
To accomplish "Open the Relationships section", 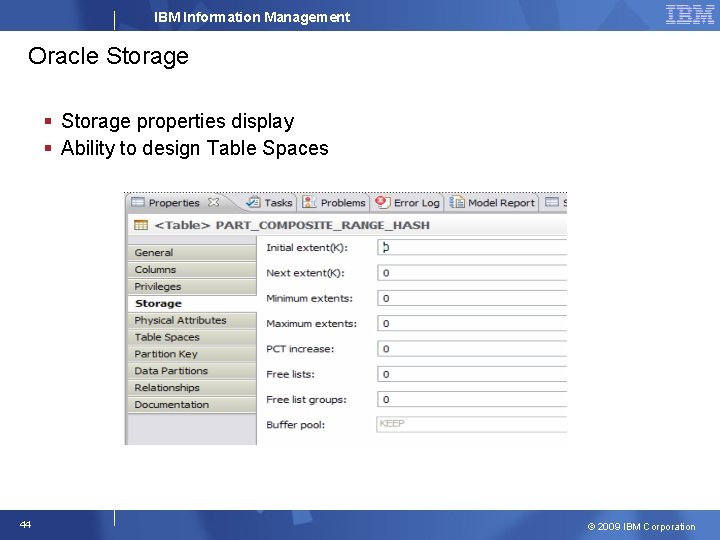I will point(191,388).
